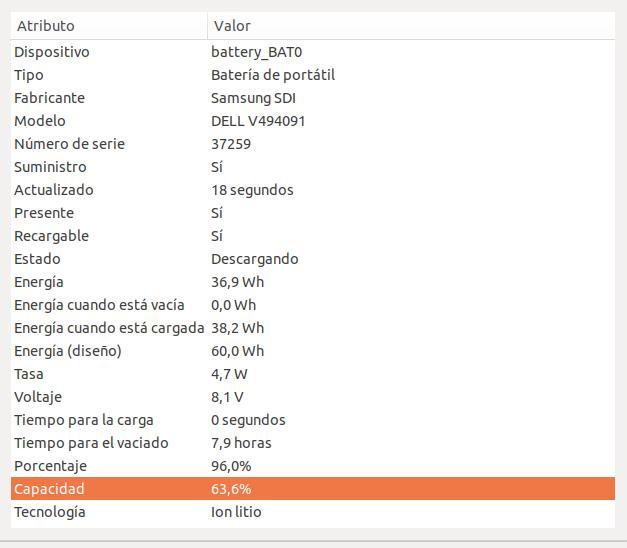Select the Porcentaje row
This screenshot has width=627, height=548.
coord(313,466)
